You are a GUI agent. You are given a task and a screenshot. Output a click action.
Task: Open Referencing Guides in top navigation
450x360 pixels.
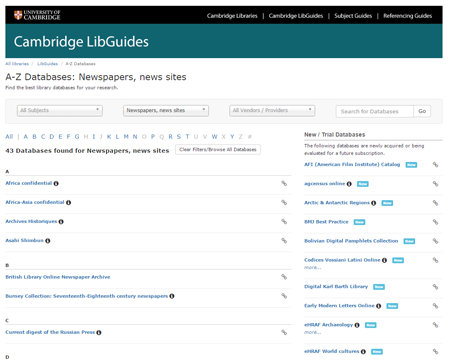pos(407,16)
